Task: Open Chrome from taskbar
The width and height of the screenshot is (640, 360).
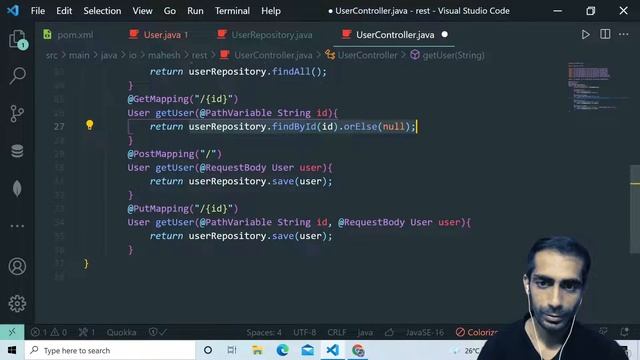Action: (x=358, y=350)
